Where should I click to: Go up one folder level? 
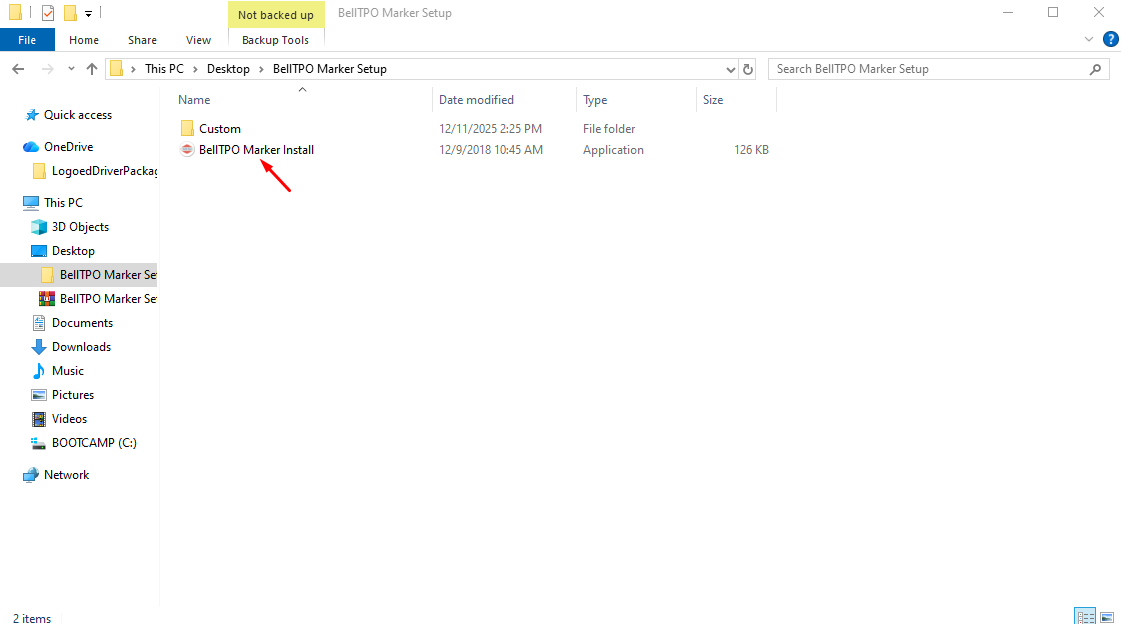click(x=92, y=69)
